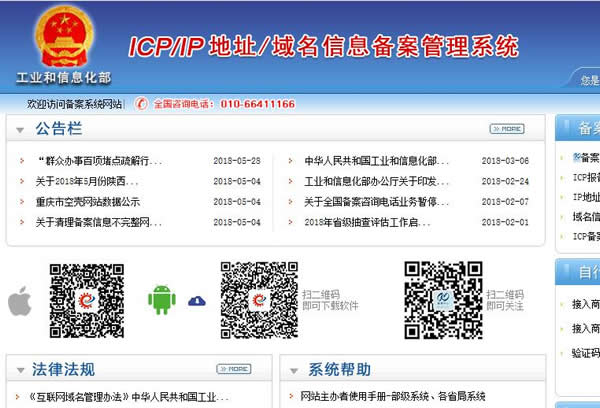Collapse the 系统帮助 panel arrow
The width and height of the screenshot is (600, 408).
tap(294, 369)
